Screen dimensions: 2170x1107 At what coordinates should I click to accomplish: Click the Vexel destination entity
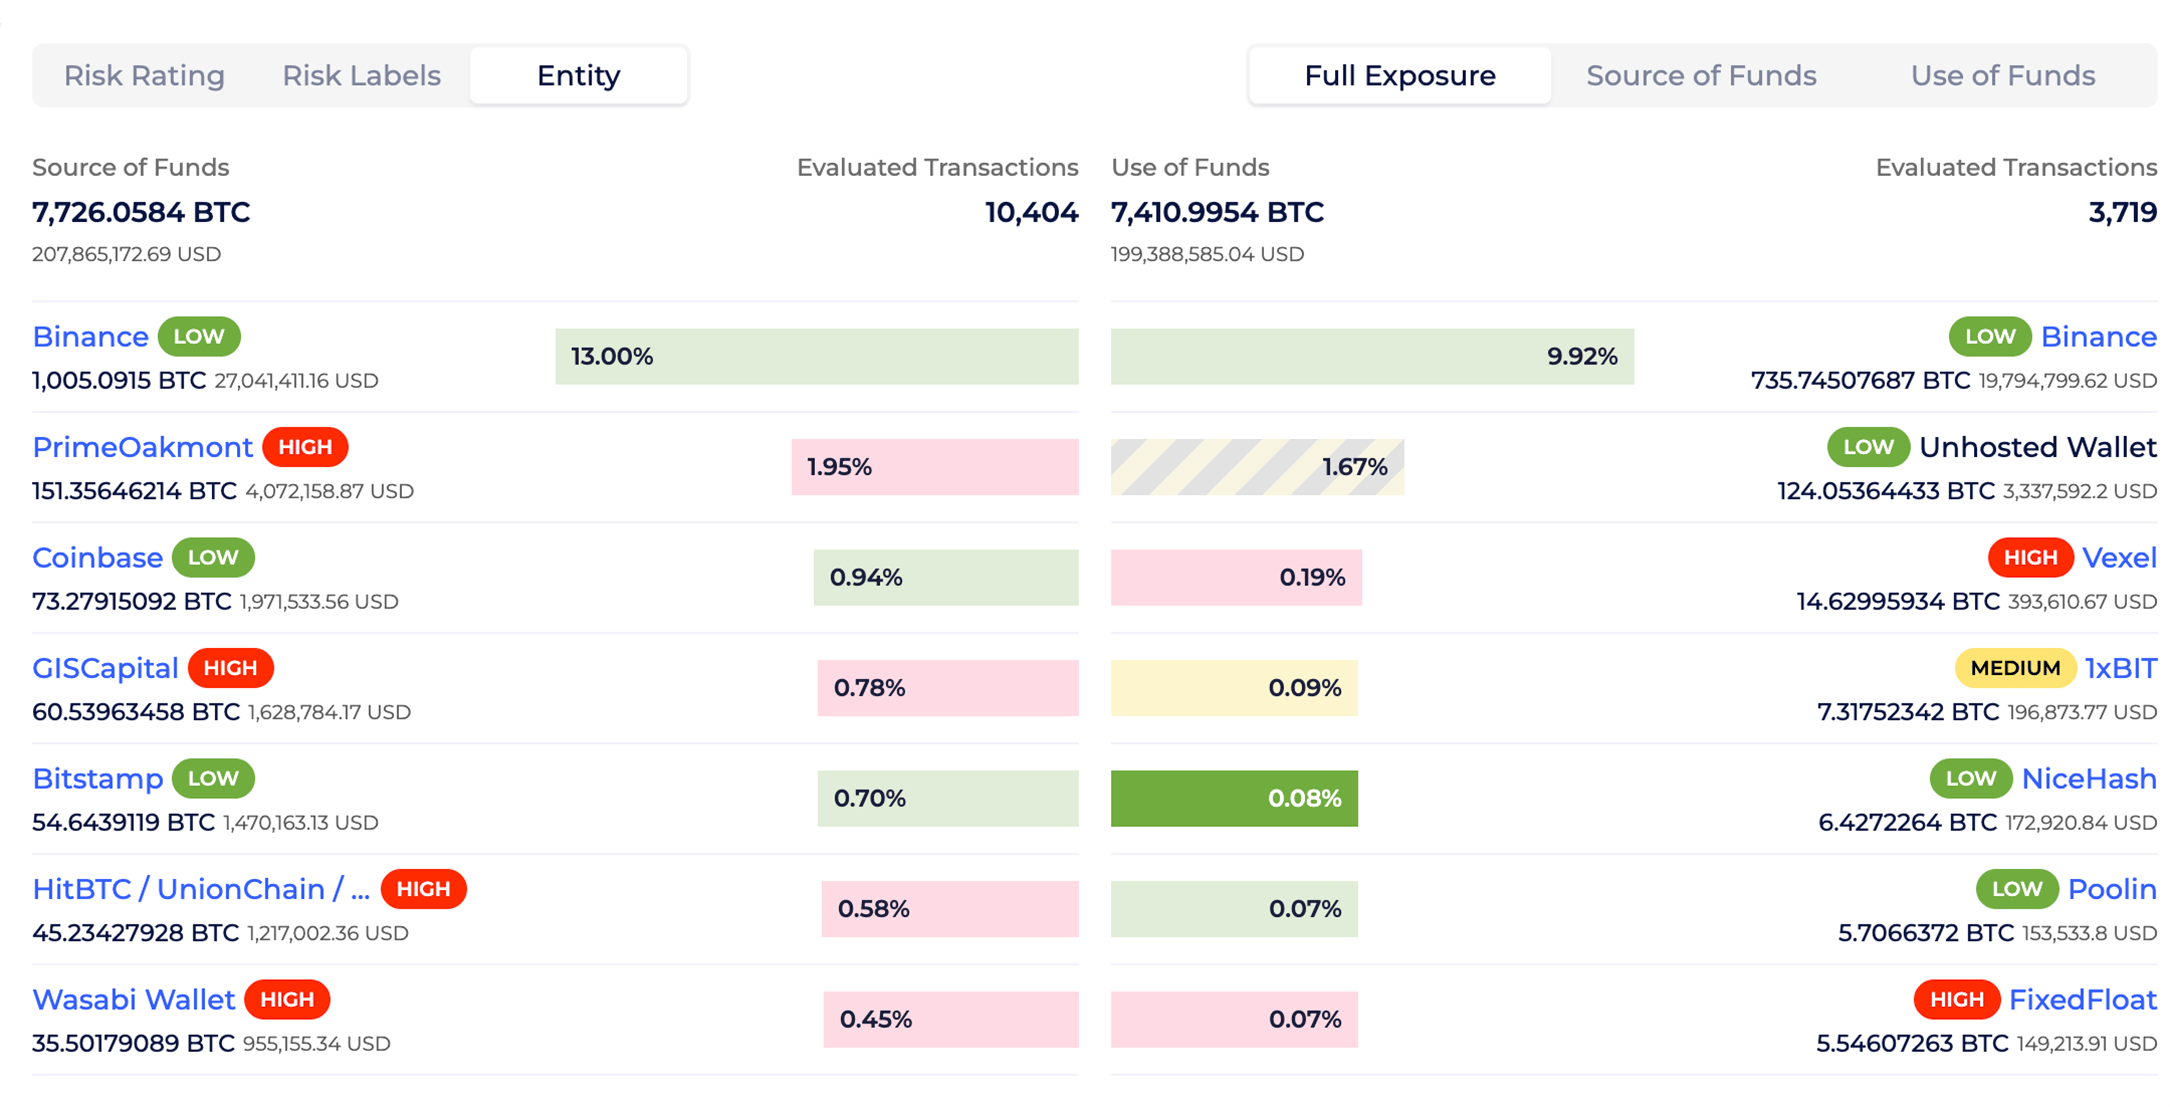(x=2118, y=558)
